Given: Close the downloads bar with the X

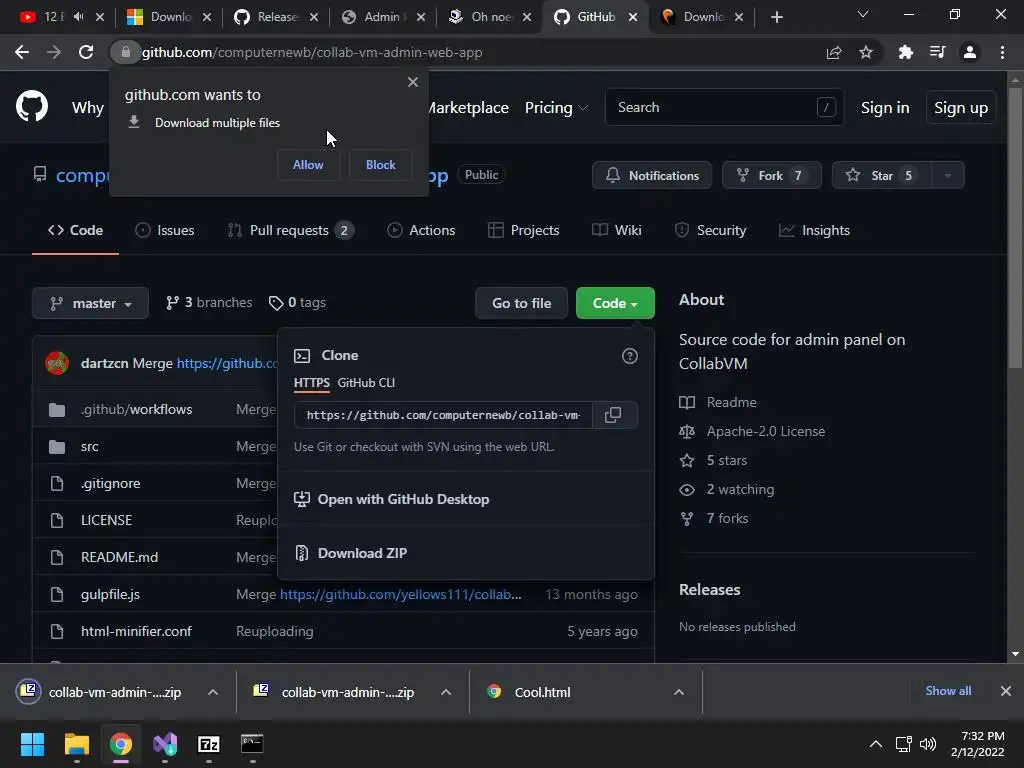Looking at the screenshot, I should 1006,691.
